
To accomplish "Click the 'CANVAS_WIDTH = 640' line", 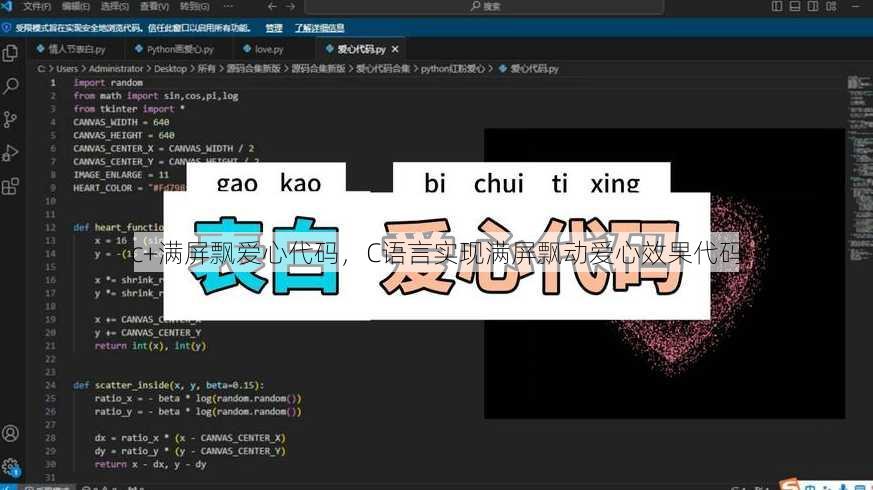I will tap(121, 122).
